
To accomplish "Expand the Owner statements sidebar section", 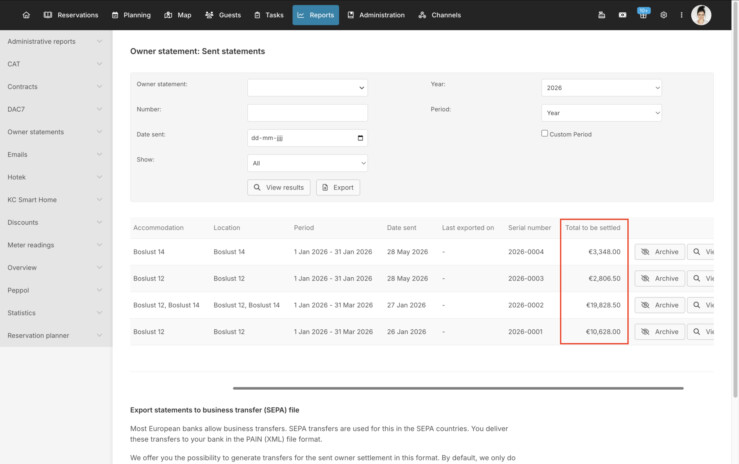I will point(56,132).
